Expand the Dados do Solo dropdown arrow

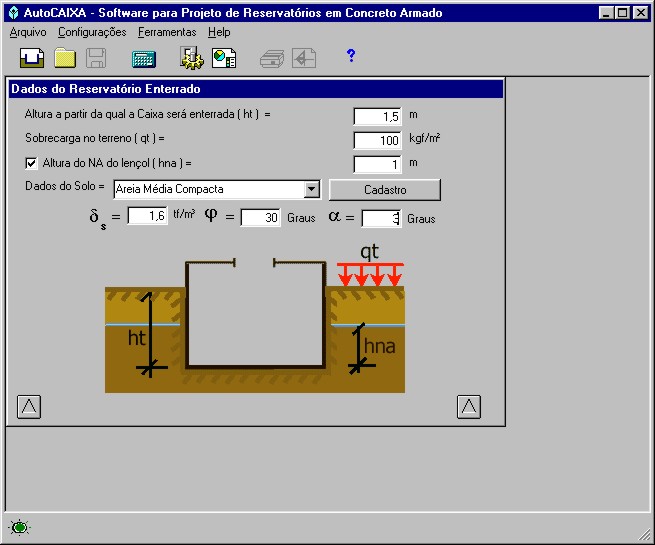pyautogui.click(x=311, y=189)
